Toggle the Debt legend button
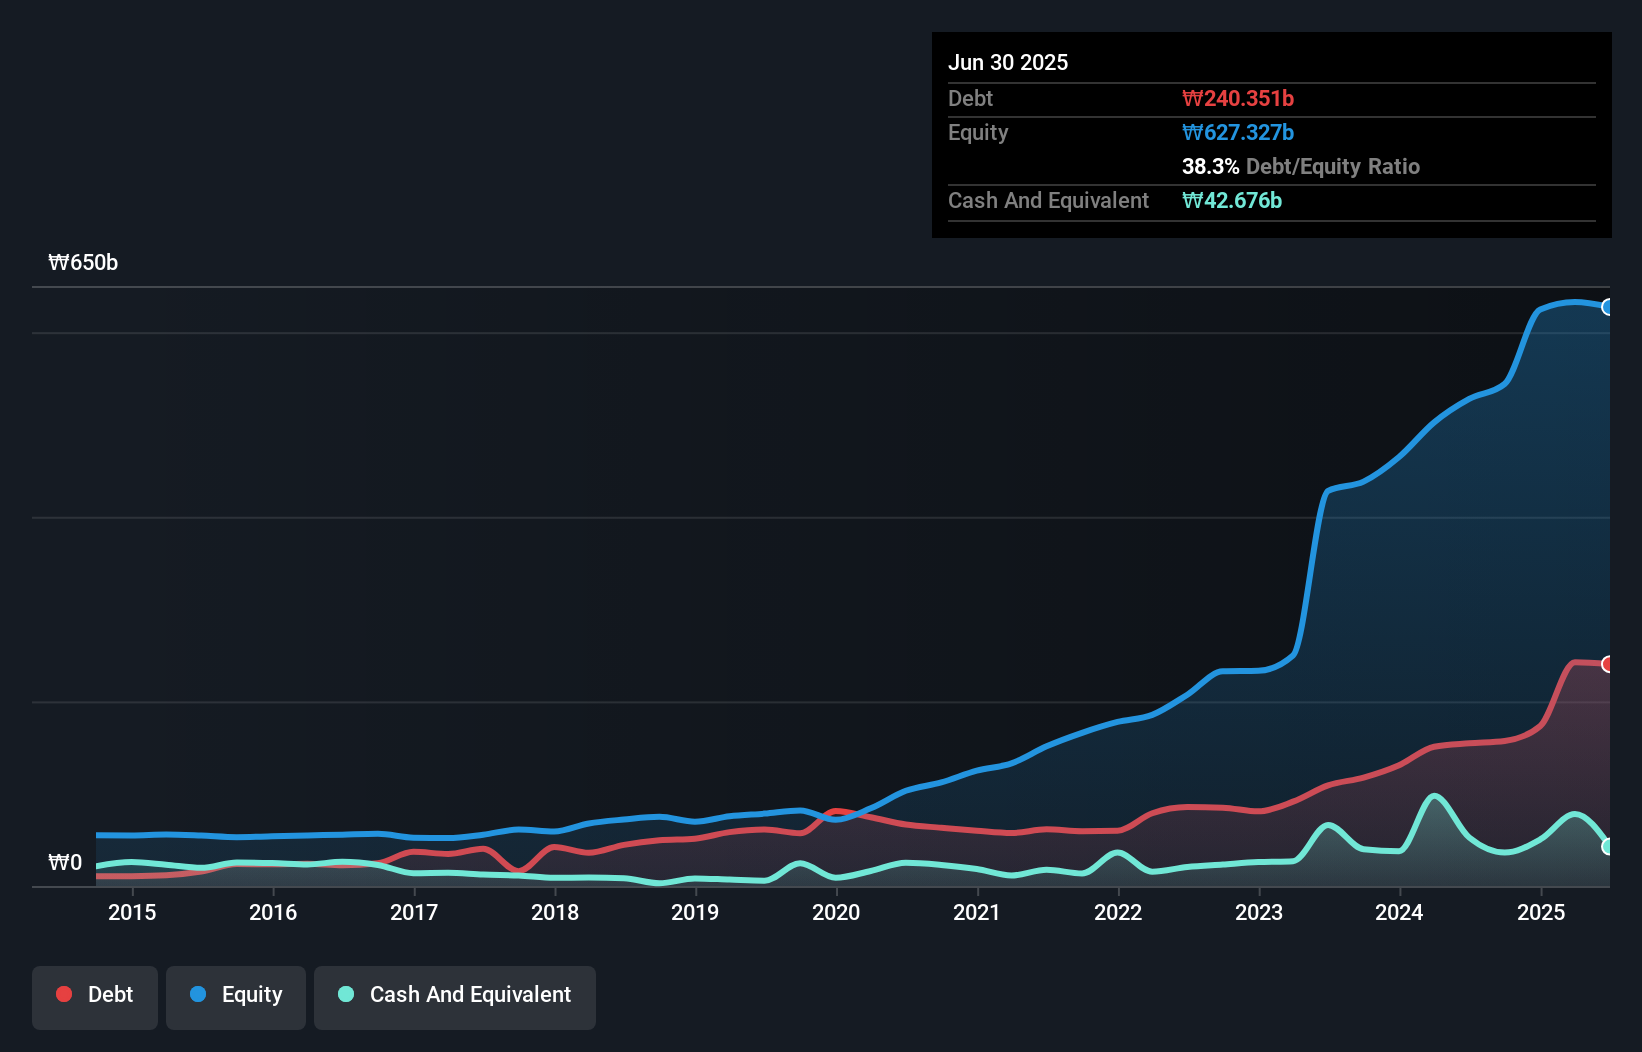Image resolution: width=1642 pixels, height=1052 pixels. [x=95, y=995]
